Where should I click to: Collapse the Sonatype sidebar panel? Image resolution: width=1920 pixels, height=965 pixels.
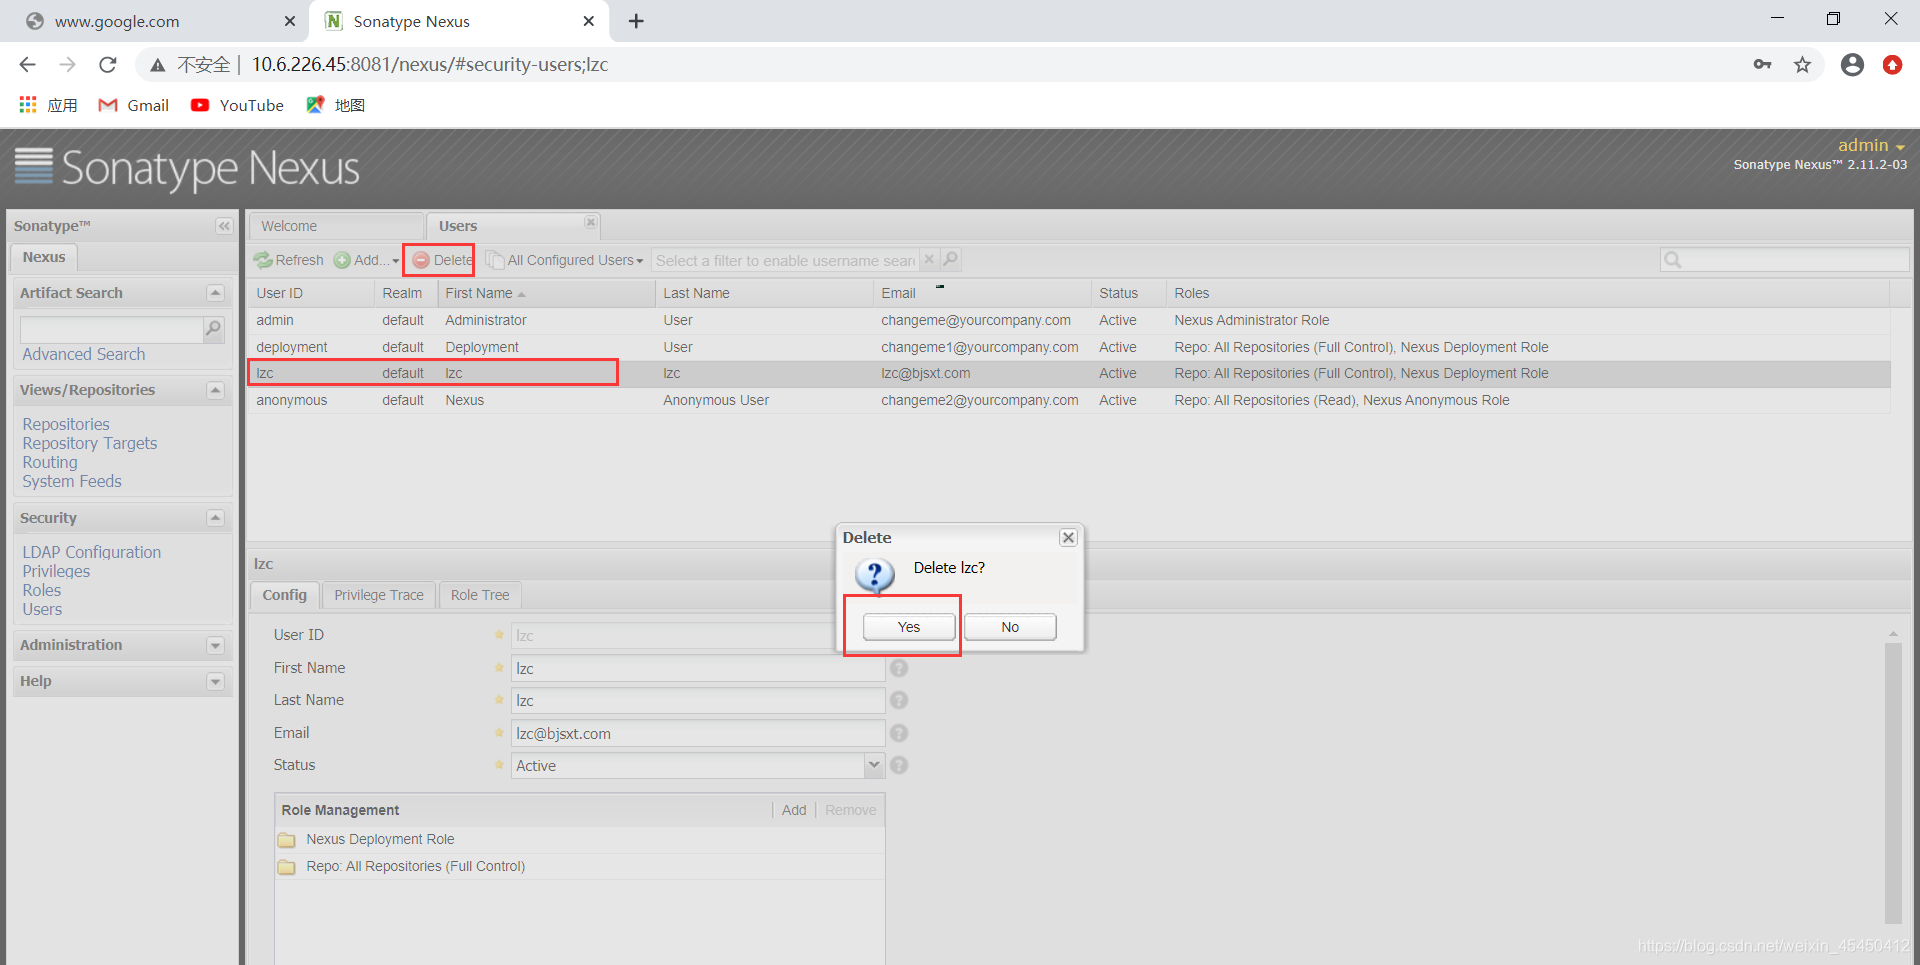coord(224,226)
